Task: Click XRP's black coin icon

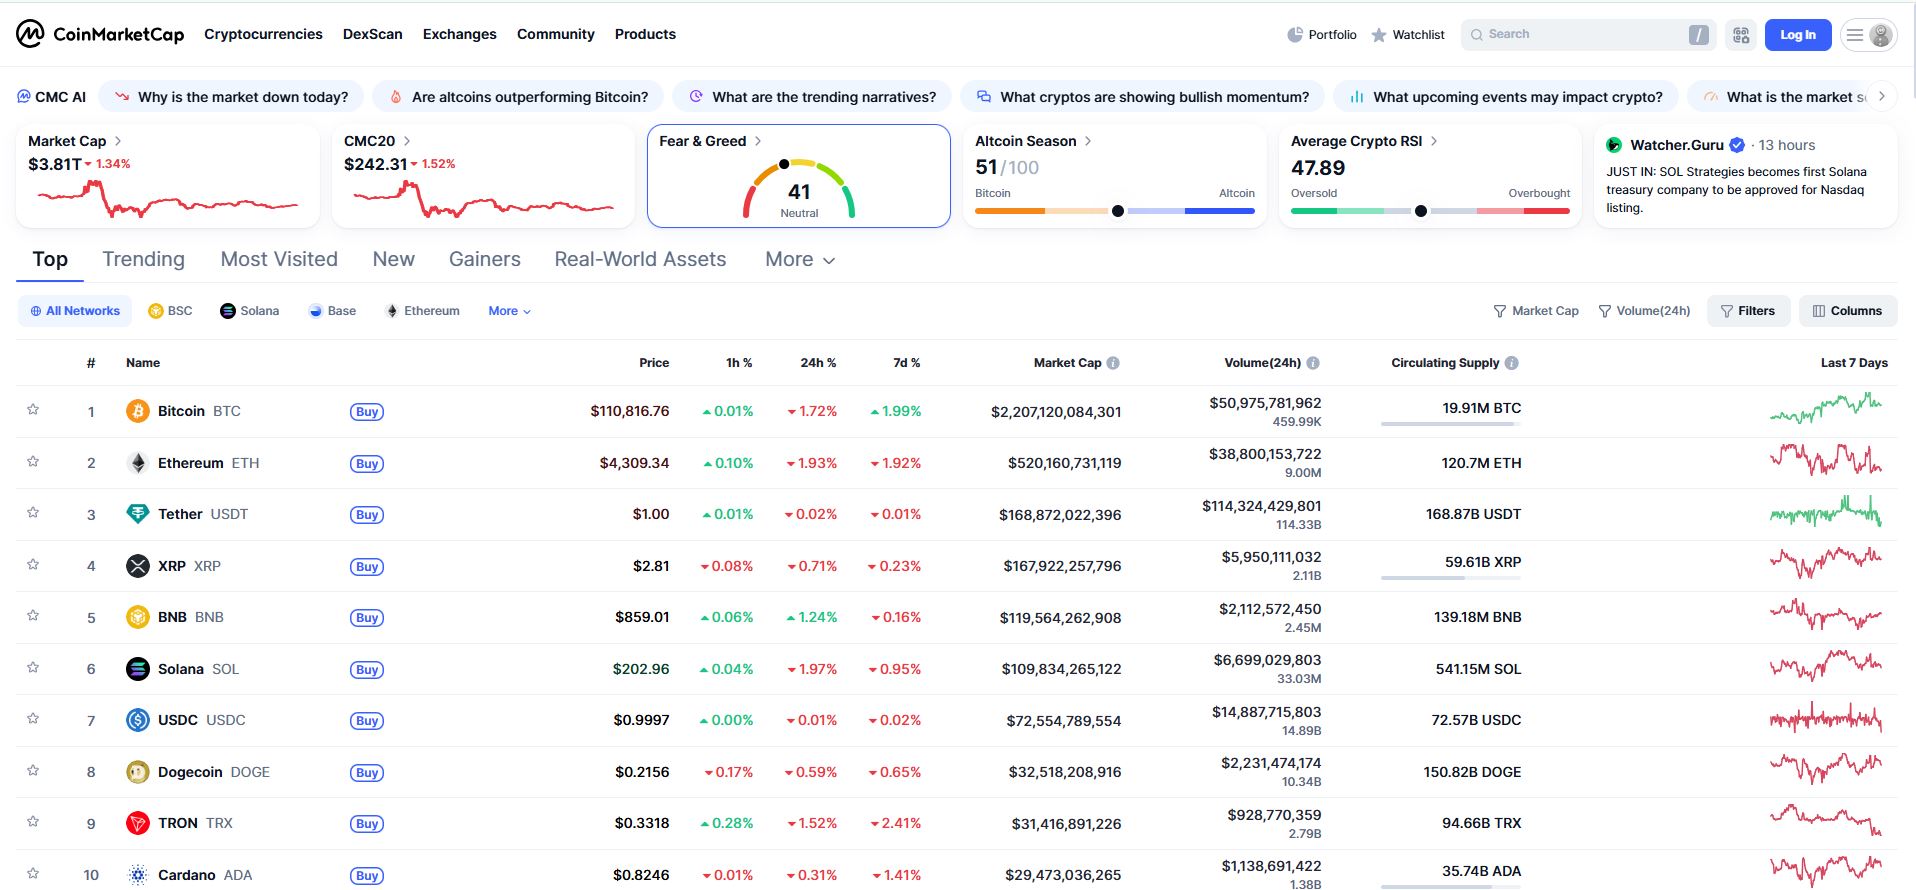Action: click(x=138, y=566)
